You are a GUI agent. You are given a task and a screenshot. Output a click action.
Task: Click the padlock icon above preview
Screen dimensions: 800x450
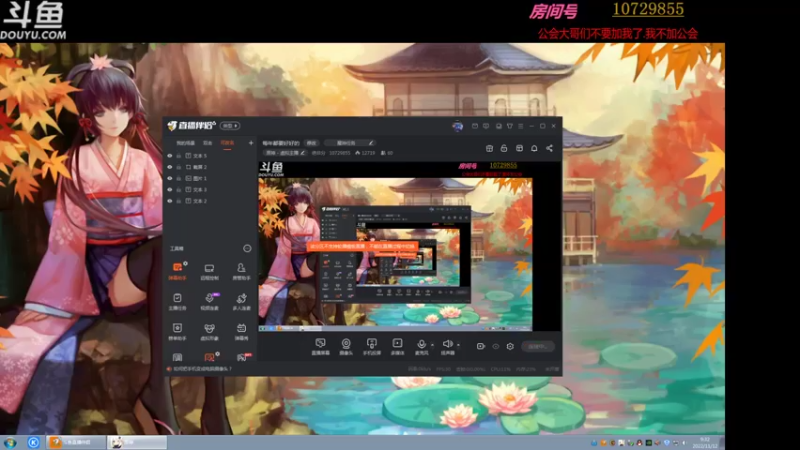(x=504, y=148)
